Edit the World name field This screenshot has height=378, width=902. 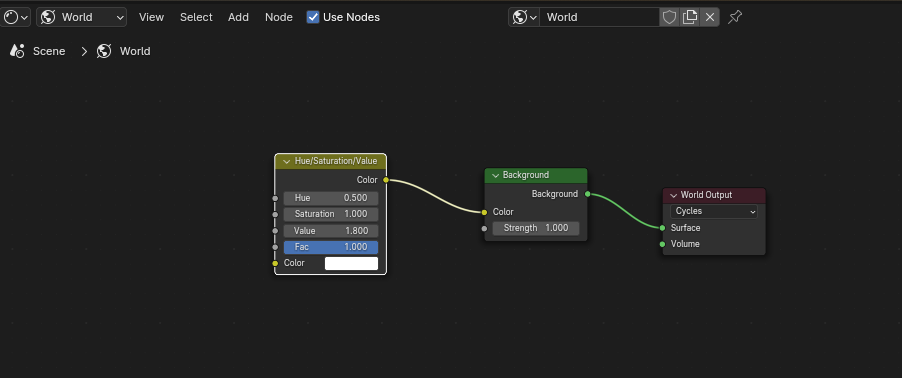coord(599,17)
